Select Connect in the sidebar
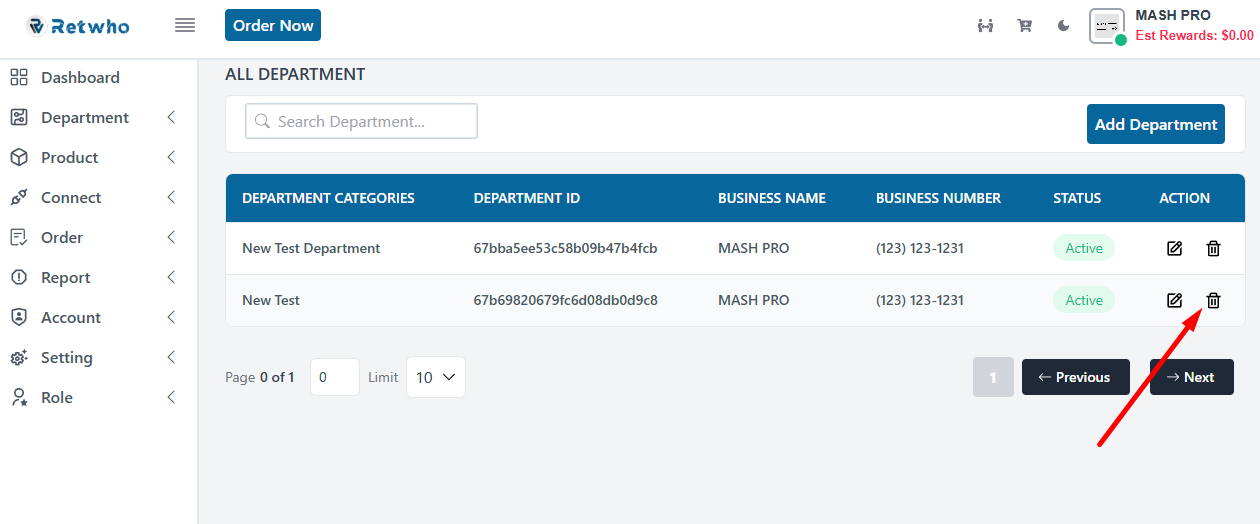 click(71, 197)
